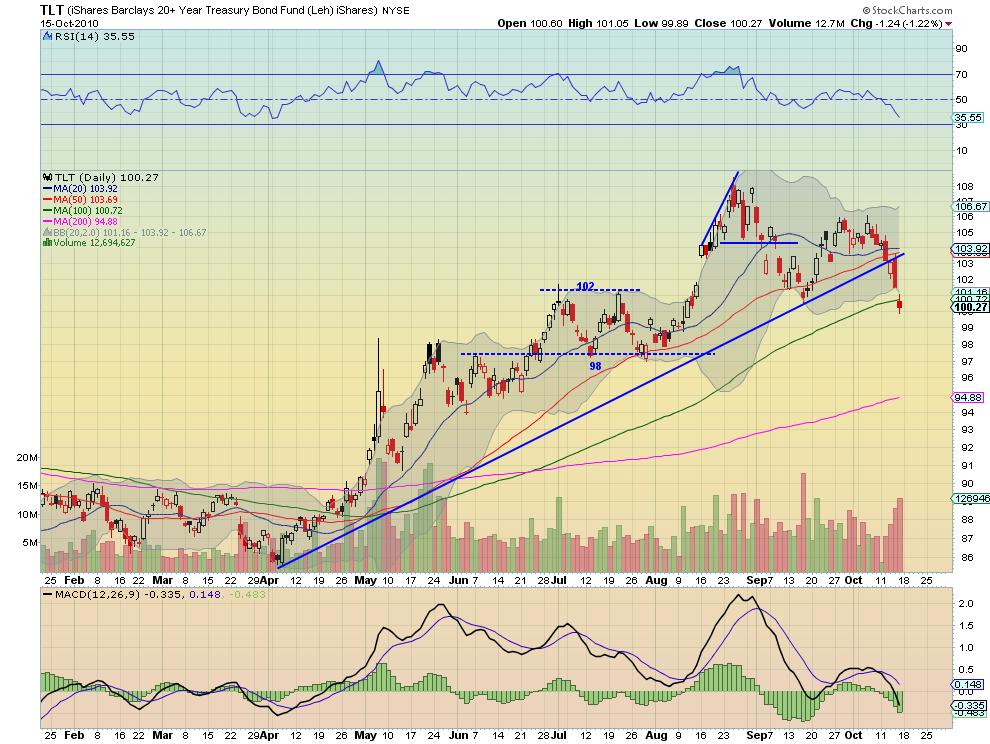Click the 102 resistance annotation
Image resolution: width=990 pixels, height=744 pixels.
(x=585, y=286)
